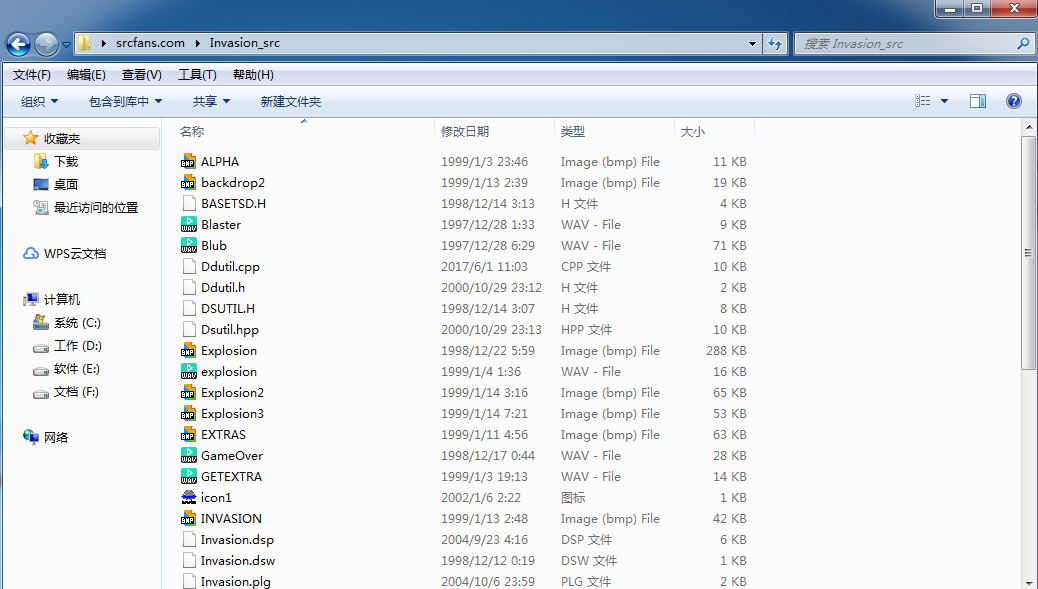
Task: Refresh the folder view
Action: click(775, 44)
